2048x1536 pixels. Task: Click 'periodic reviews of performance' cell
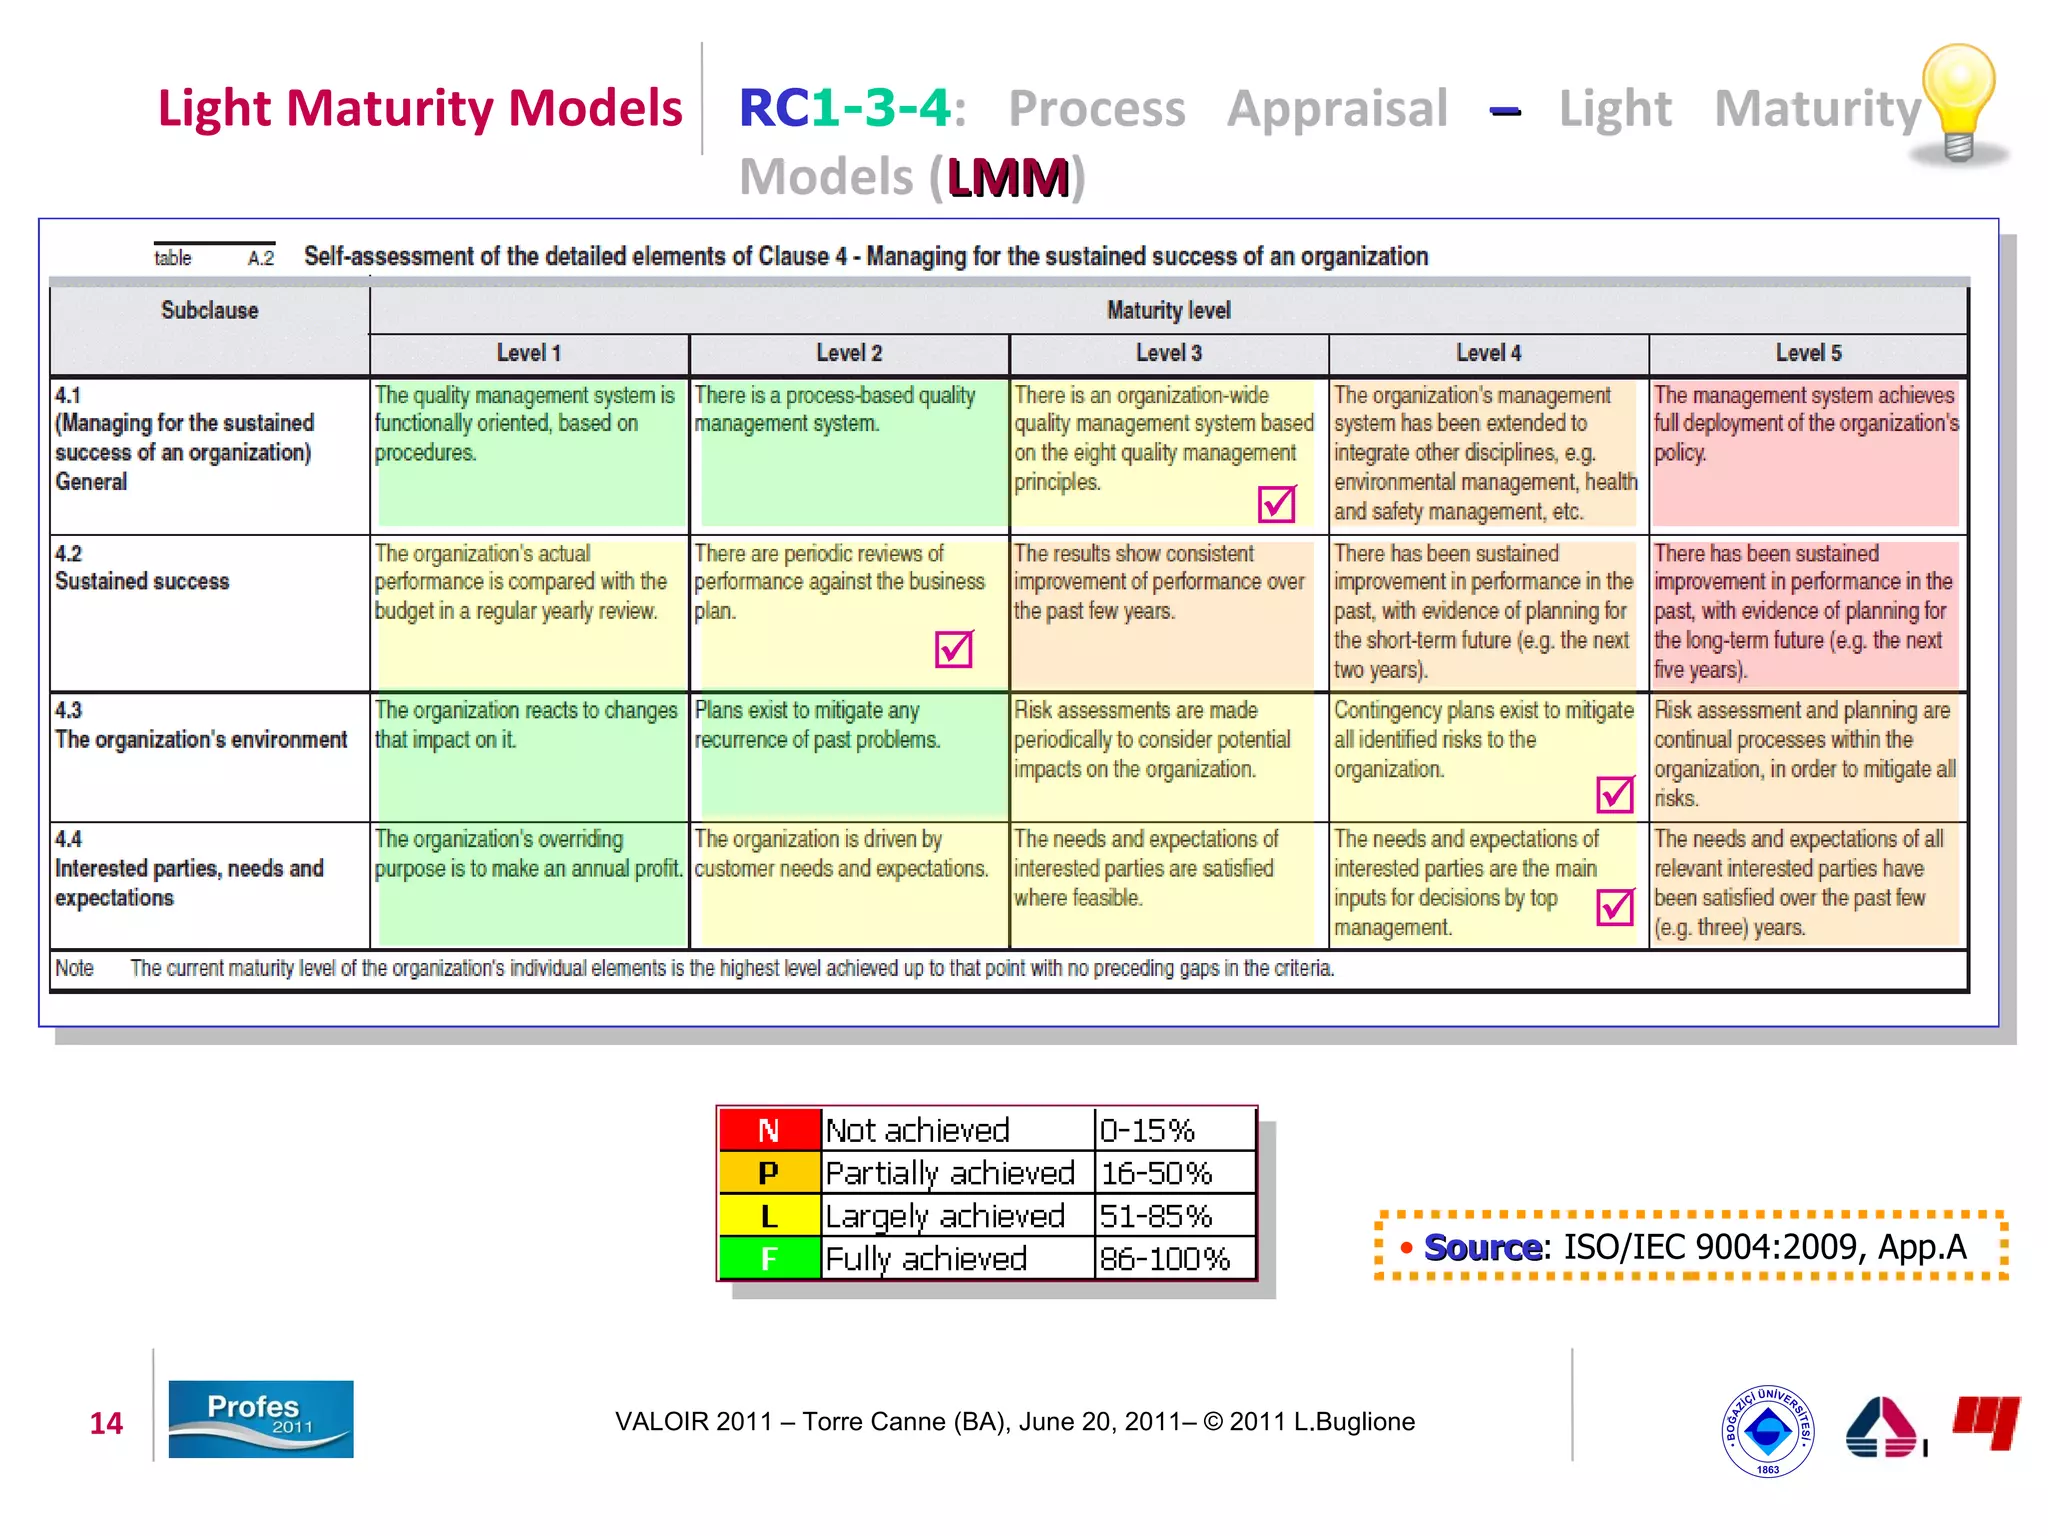849,613
